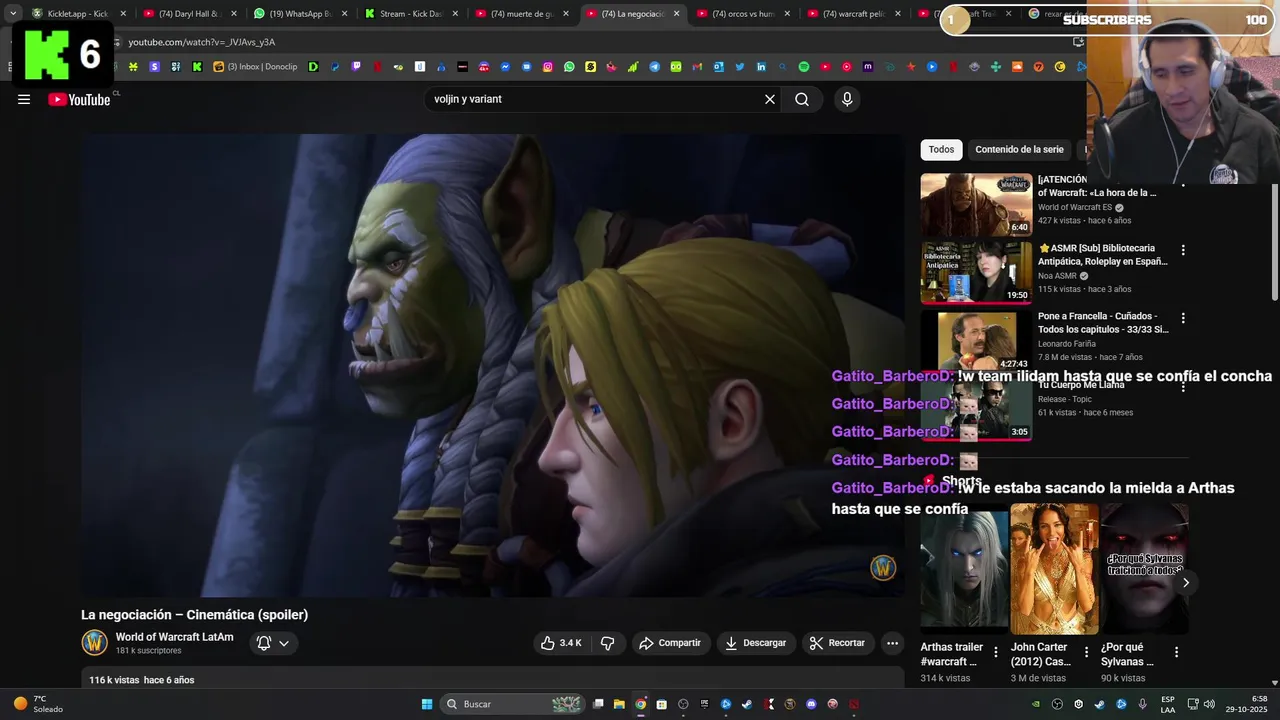
Task: Open the Pone a Francella video title
Action: point(1103,322)
